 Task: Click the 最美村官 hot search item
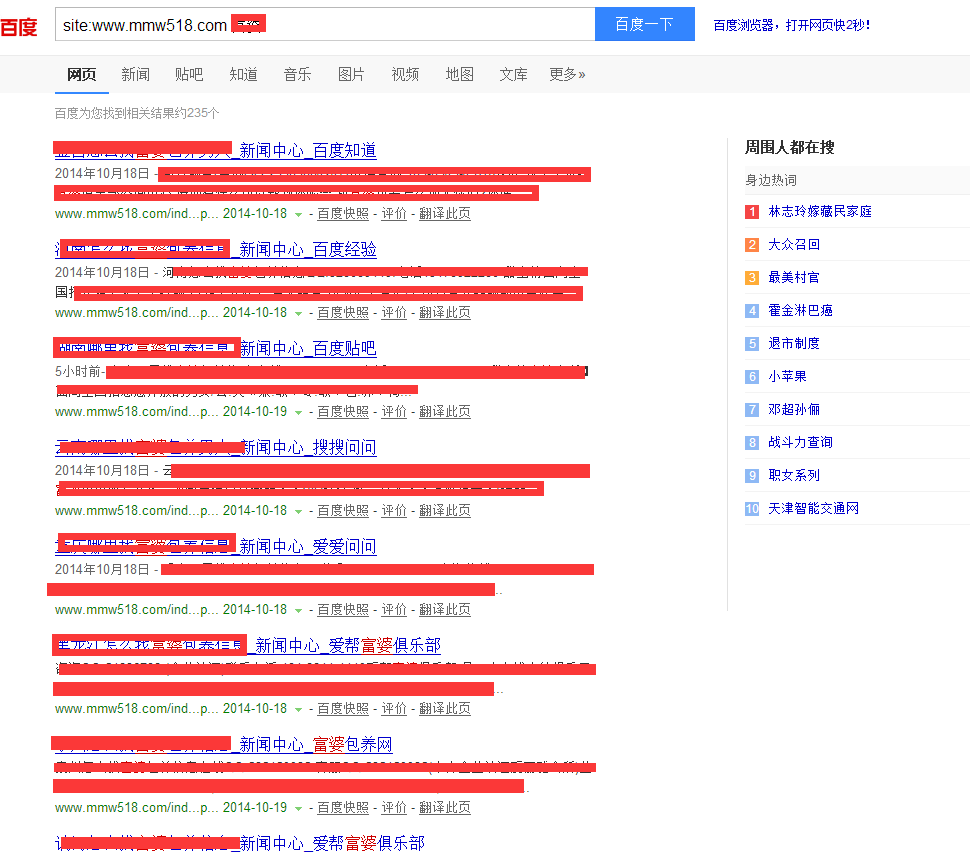795,277
